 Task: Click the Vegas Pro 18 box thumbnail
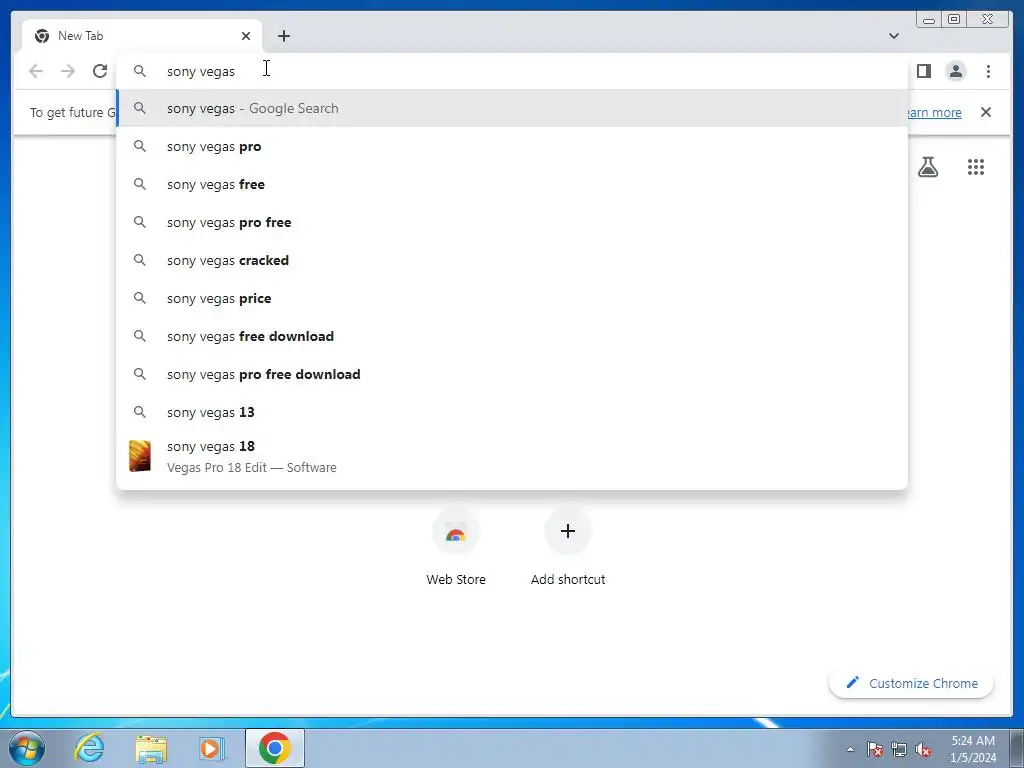pyautogui.click(x=140, y=456)
